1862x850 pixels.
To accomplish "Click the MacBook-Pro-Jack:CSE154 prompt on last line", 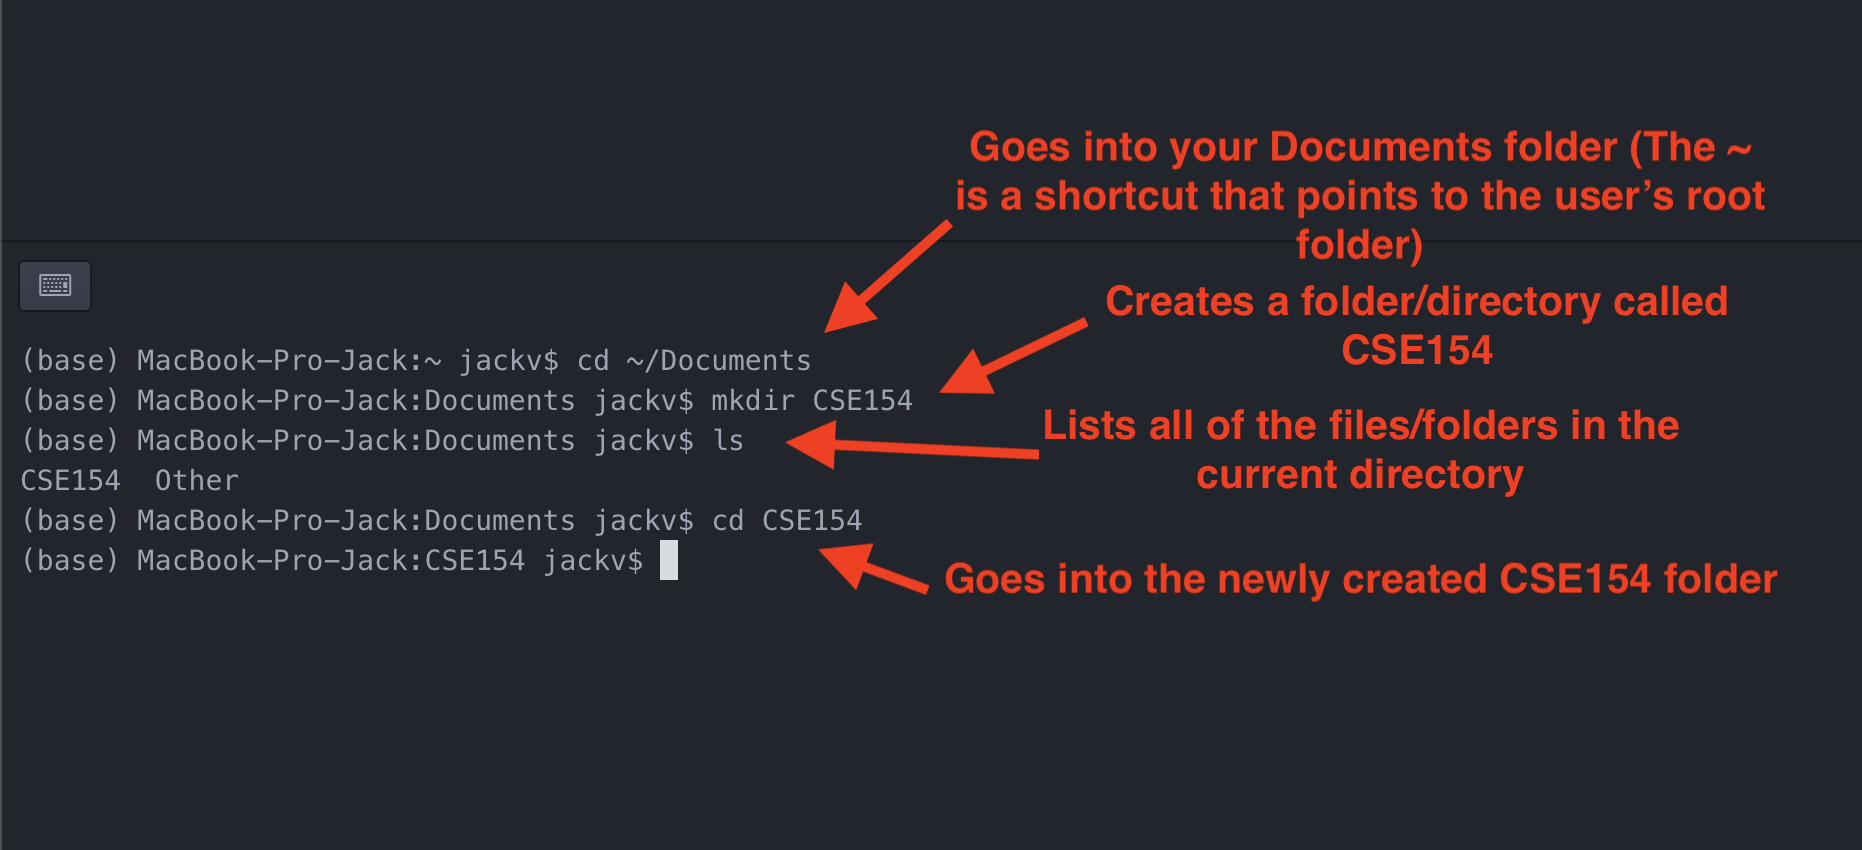I will [x=331, y=561].
